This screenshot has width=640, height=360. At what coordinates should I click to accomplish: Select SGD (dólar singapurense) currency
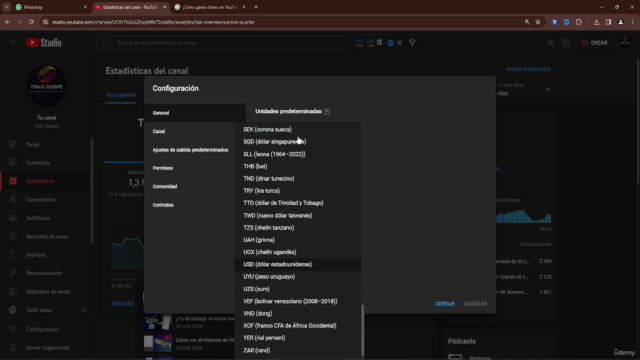click(x=298, y=142)
